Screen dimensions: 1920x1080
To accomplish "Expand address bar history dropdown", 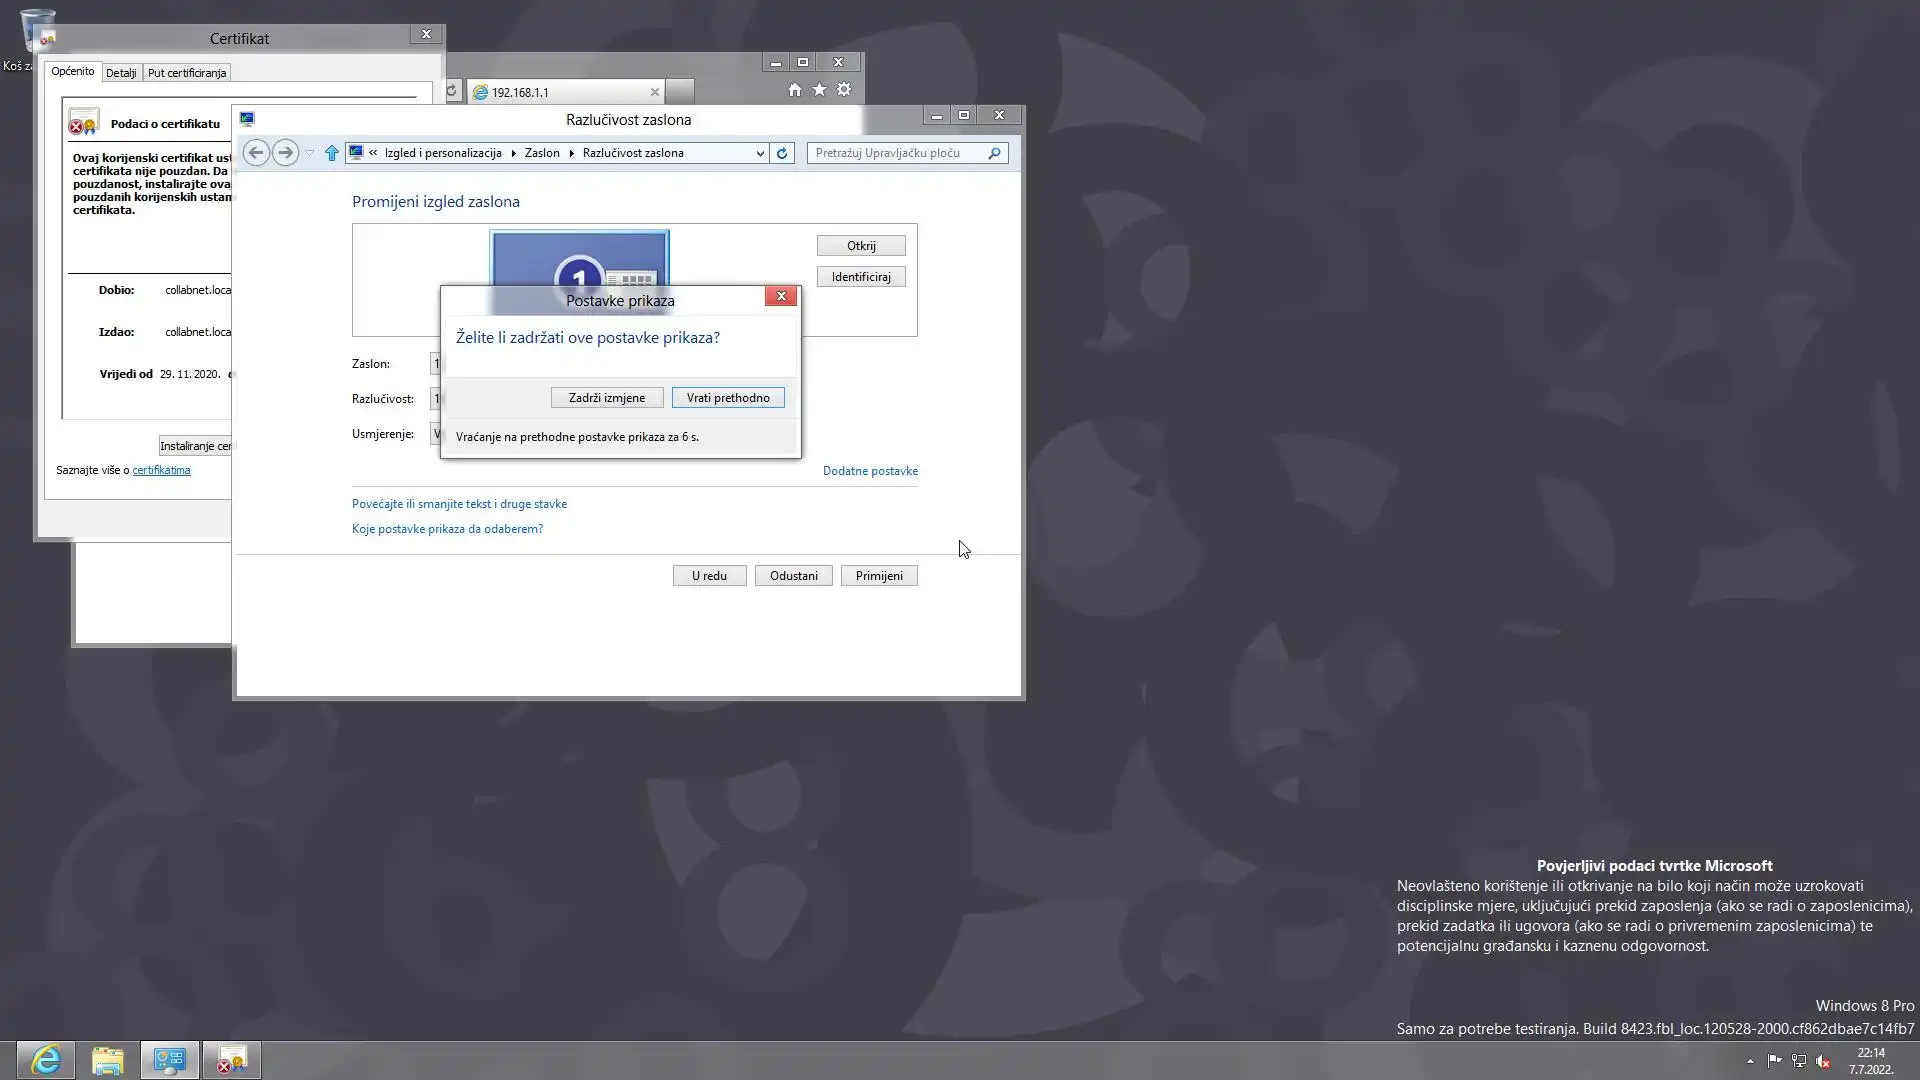I will click(x=760, y=153).
